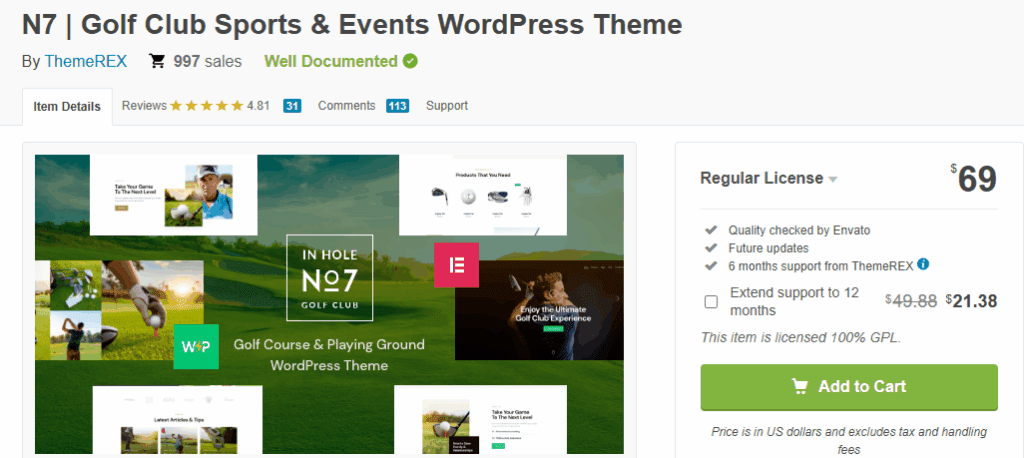Image resolution: width=1024 pixels, height=458 pixels.
Task: Select the Item Details tab
Action: point(67,106)
